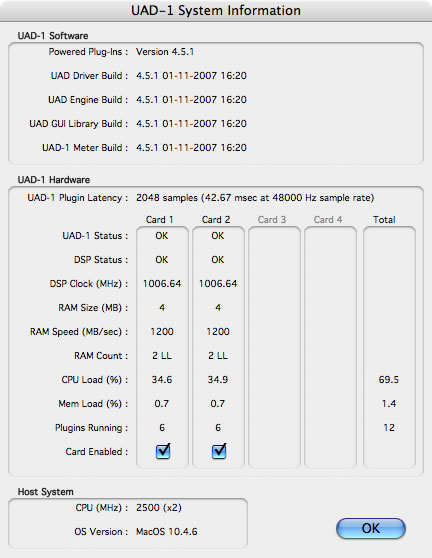Click the 'UAD-1 System Information' title bar
The image size is (432, 558).
(216, 11)
